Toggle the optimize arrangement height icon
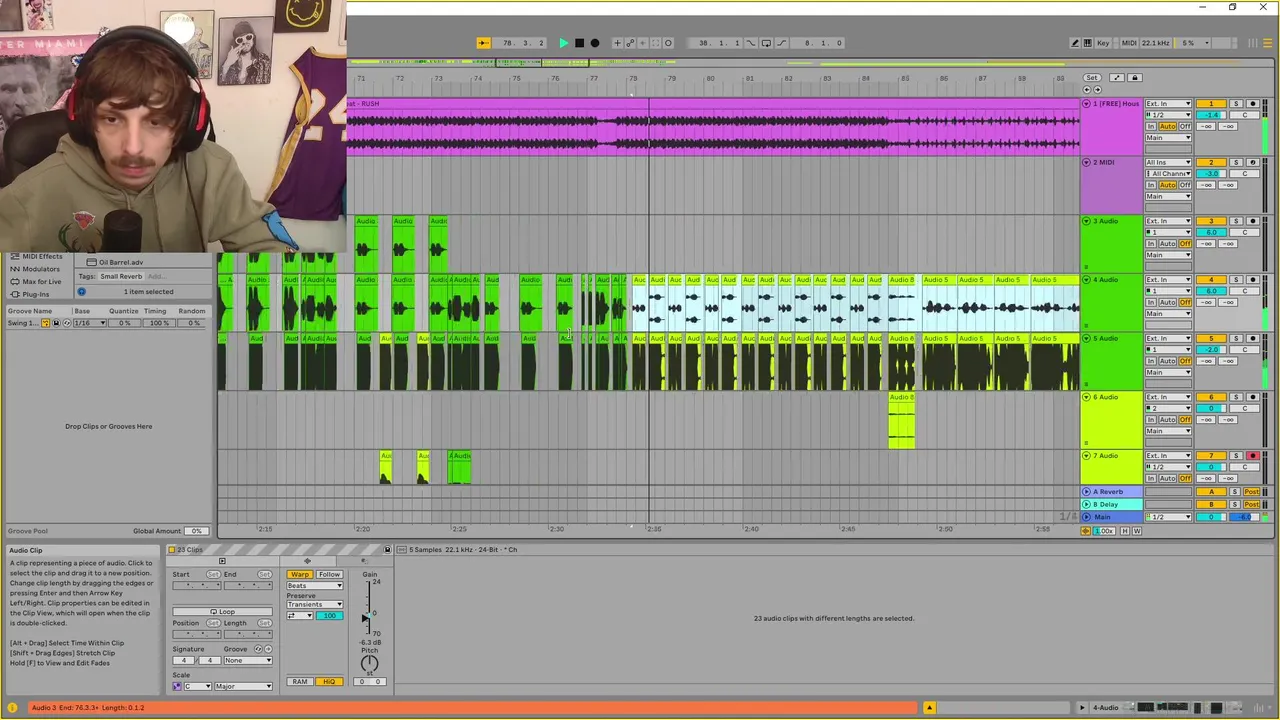Viewport: 1280px width, 720px height. (x=1125, y=531)
